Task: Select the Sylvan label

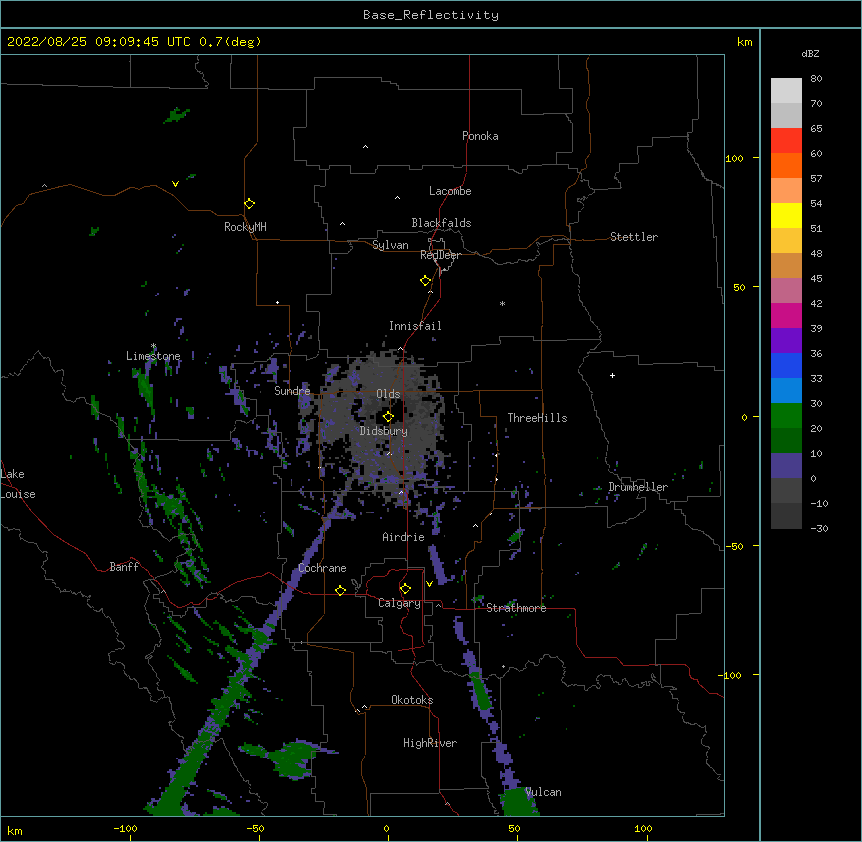Action: tap(390, 245)
